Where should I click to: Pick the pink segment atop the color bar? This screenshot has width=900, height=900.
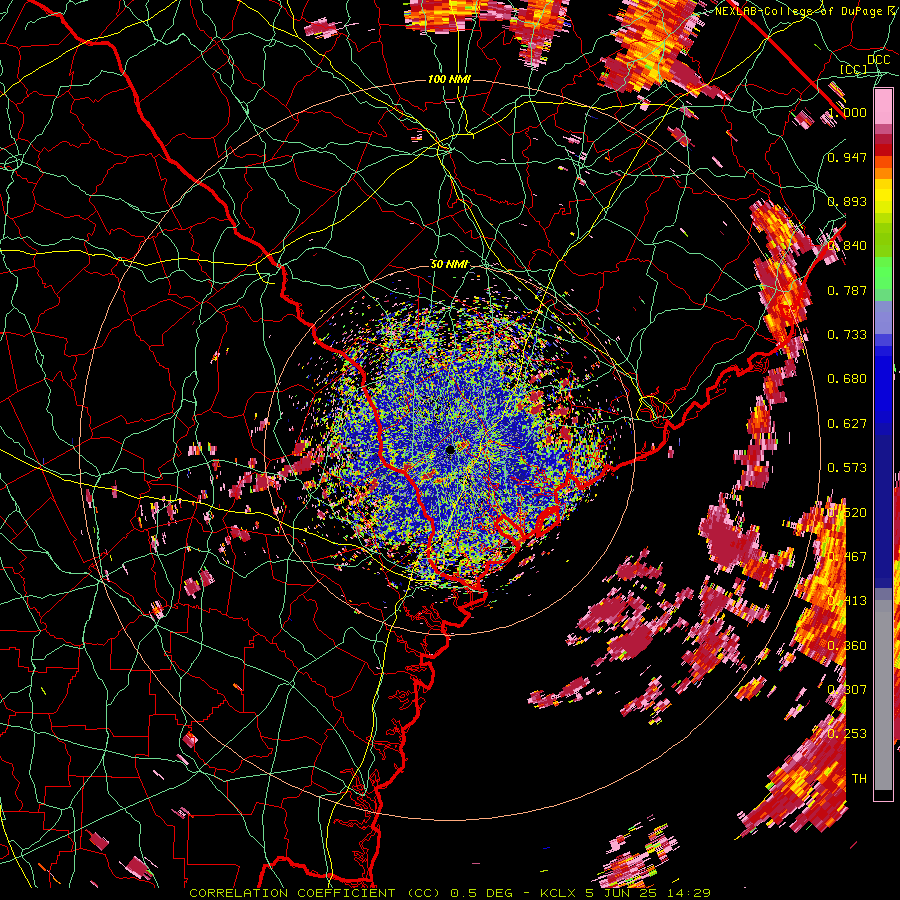pyautogui.click(x=883, y=106)
